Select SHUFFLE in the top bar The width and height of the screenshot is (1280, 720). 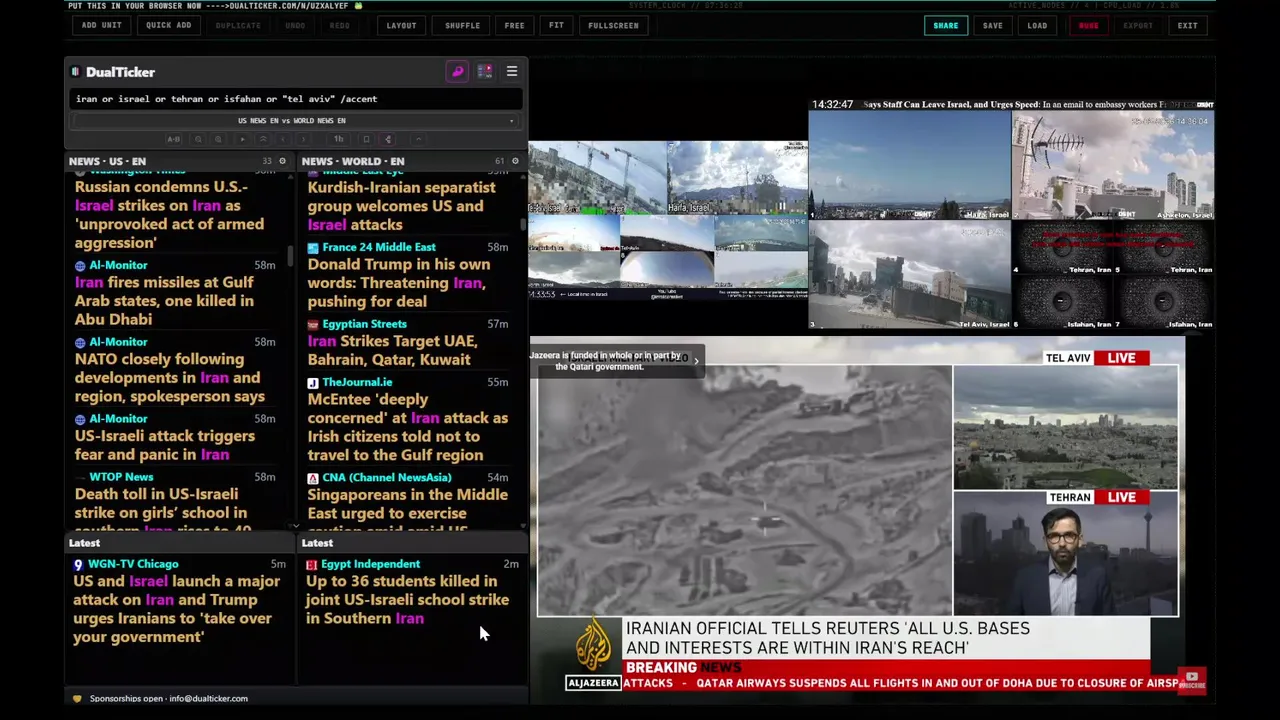(462, 26)
